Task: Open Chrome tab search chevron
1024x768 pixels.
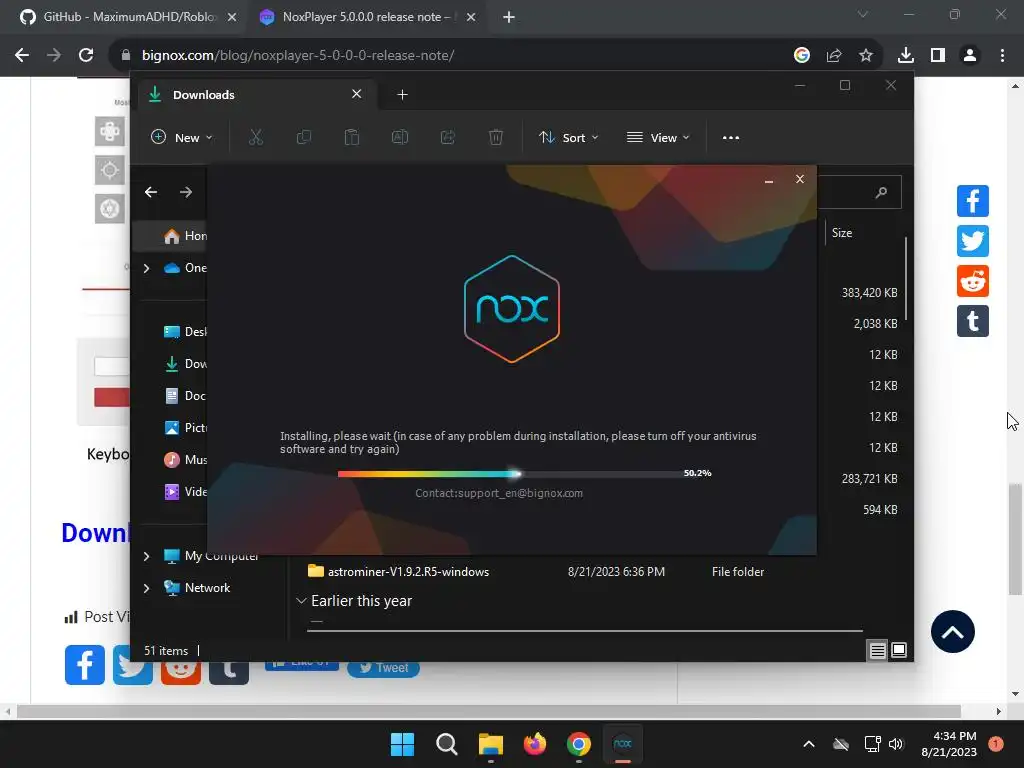Action: click(863, 14)
